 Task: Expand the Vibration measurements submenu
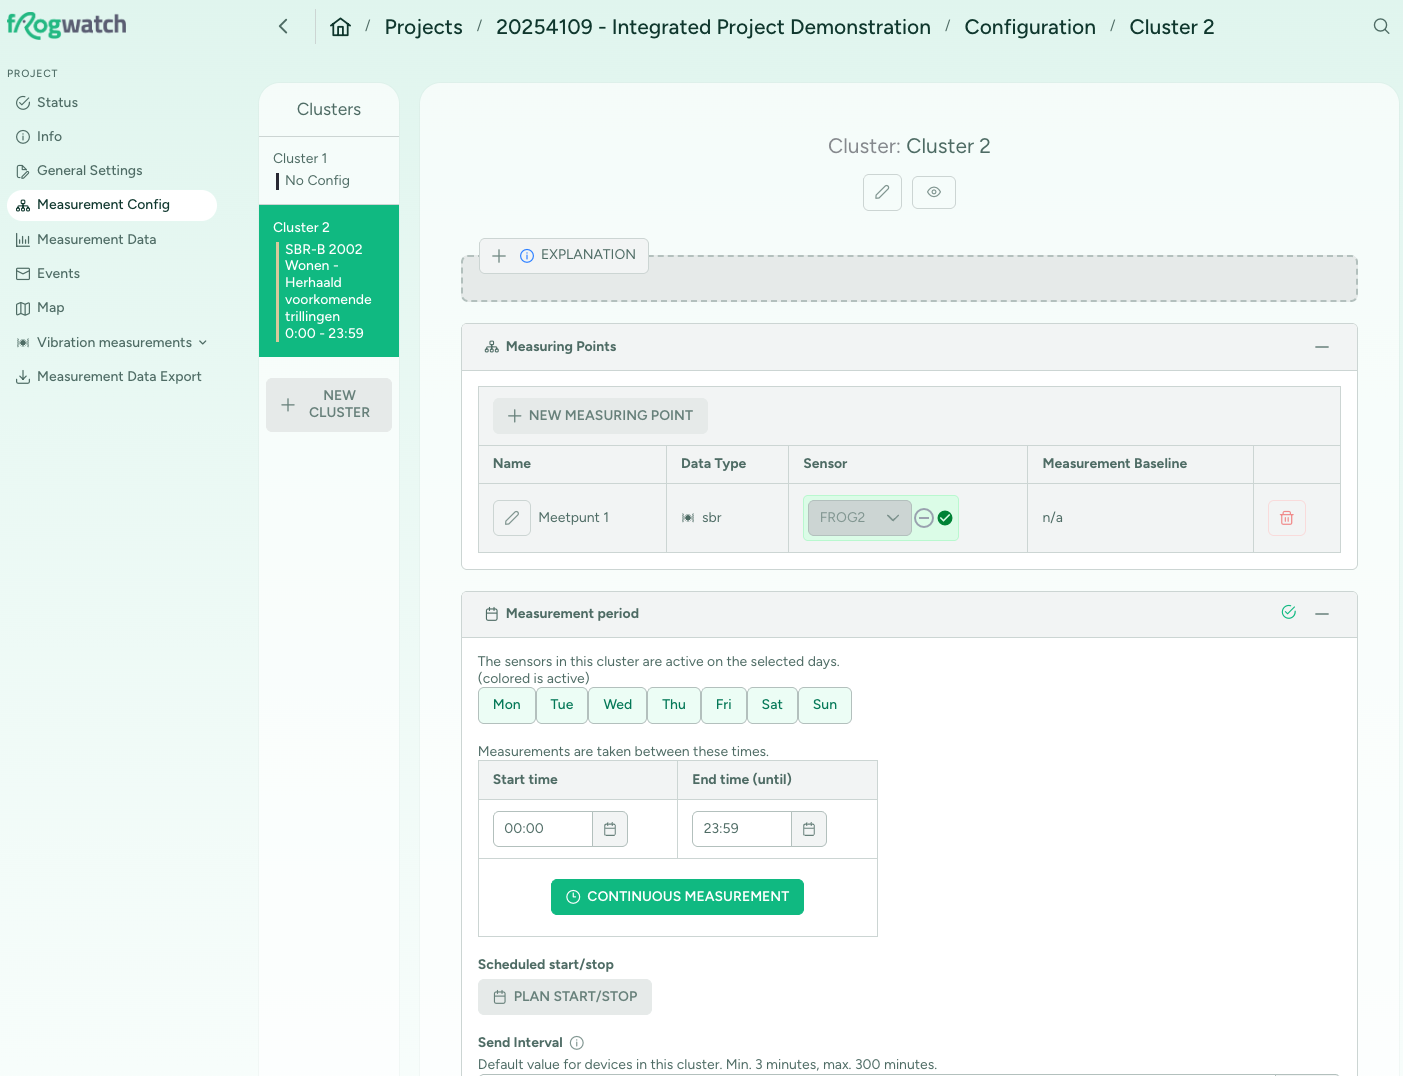pos(112,343)
